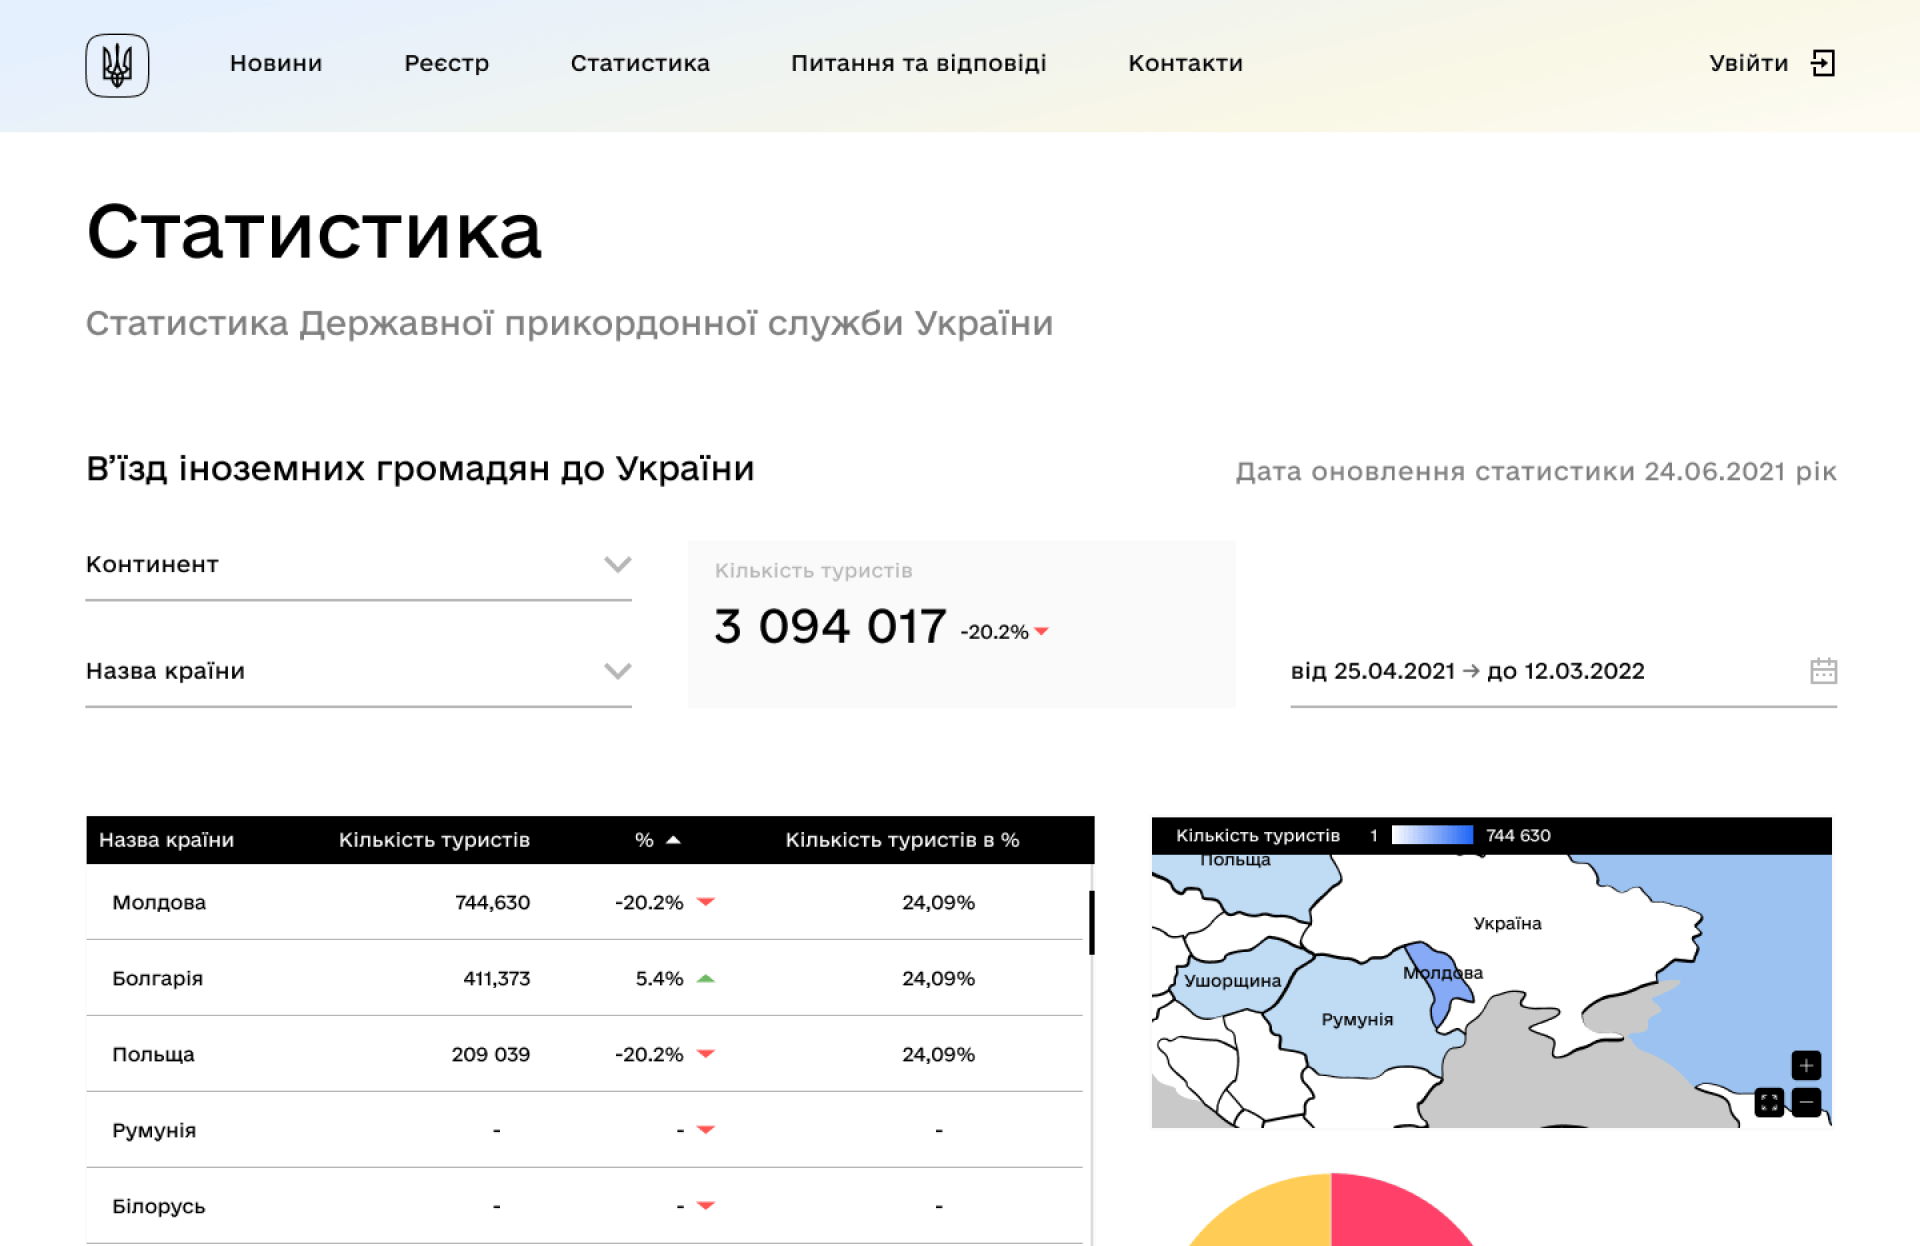Zoom in the map with plus button
Image resolution: width=1920 pixels, height=1246 pixels.
1806,1065
